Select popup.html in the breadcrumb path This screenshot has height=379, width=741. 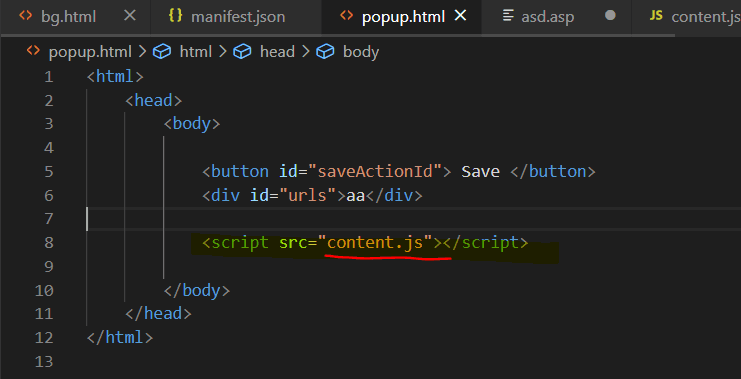pos(90,52)
